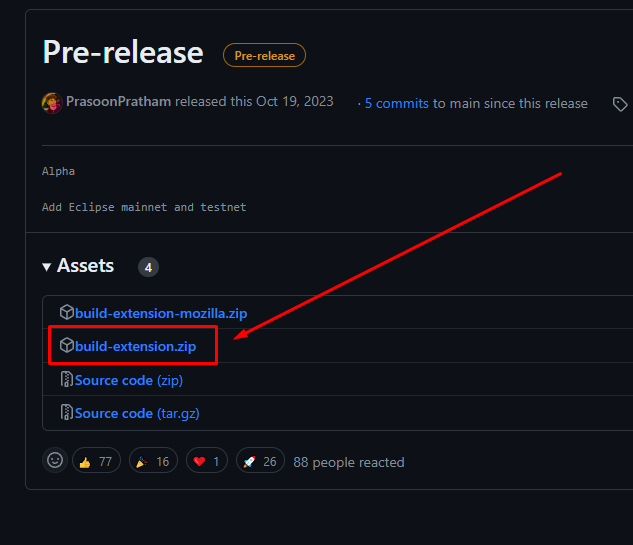633x545 pixels.
Task: Open the 5 commits link
Action: 396,103
